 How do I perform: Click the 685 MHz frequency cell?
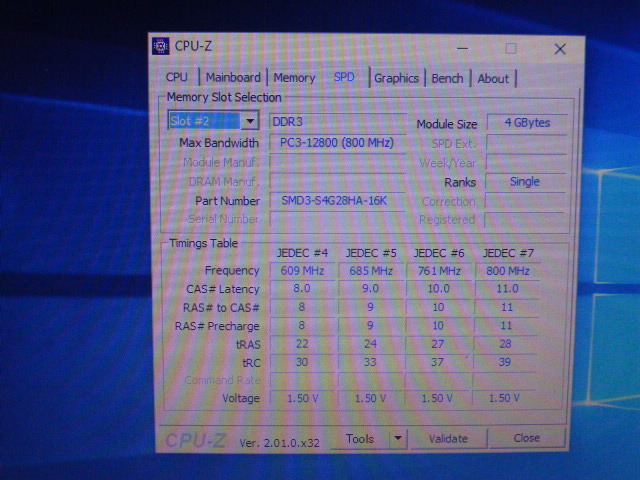point(371,271)
